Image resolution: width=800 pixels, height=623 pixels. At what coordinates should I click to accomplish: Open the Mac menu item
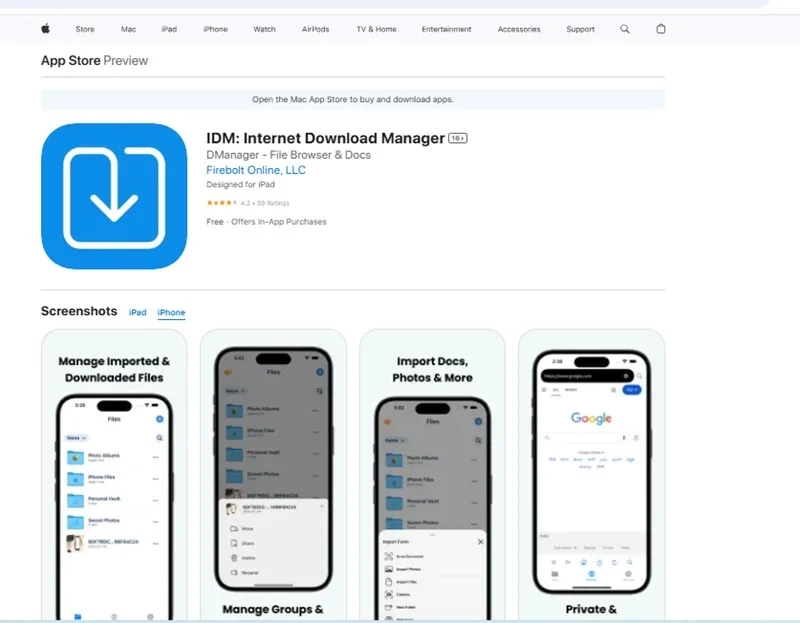click(x=129, y=29)
